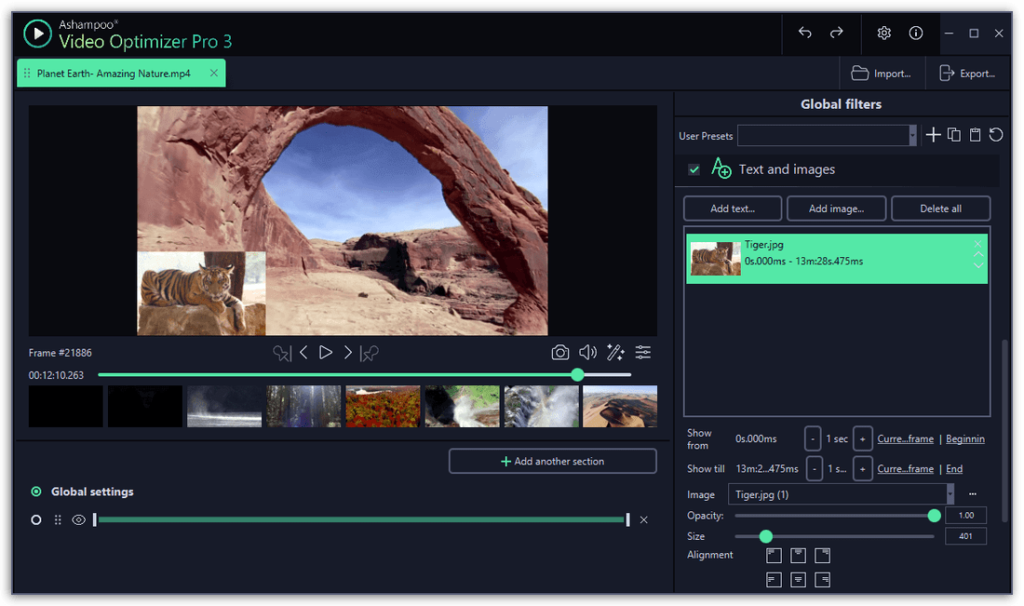Increase Show till by one second

pos(862,469)
